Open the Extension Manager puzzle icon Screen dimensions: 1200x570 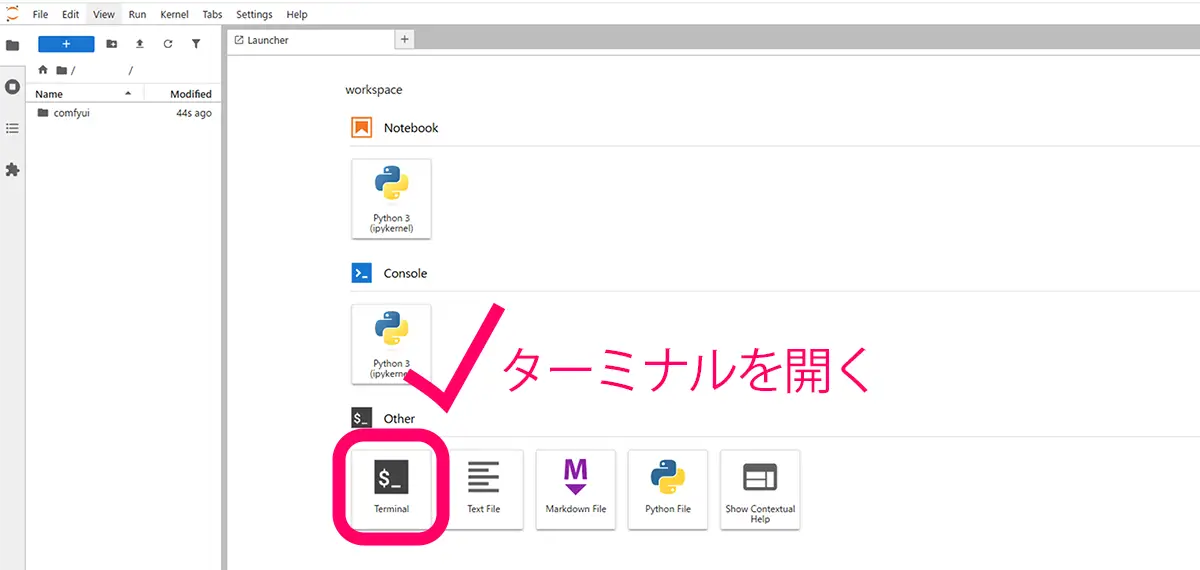12,170
